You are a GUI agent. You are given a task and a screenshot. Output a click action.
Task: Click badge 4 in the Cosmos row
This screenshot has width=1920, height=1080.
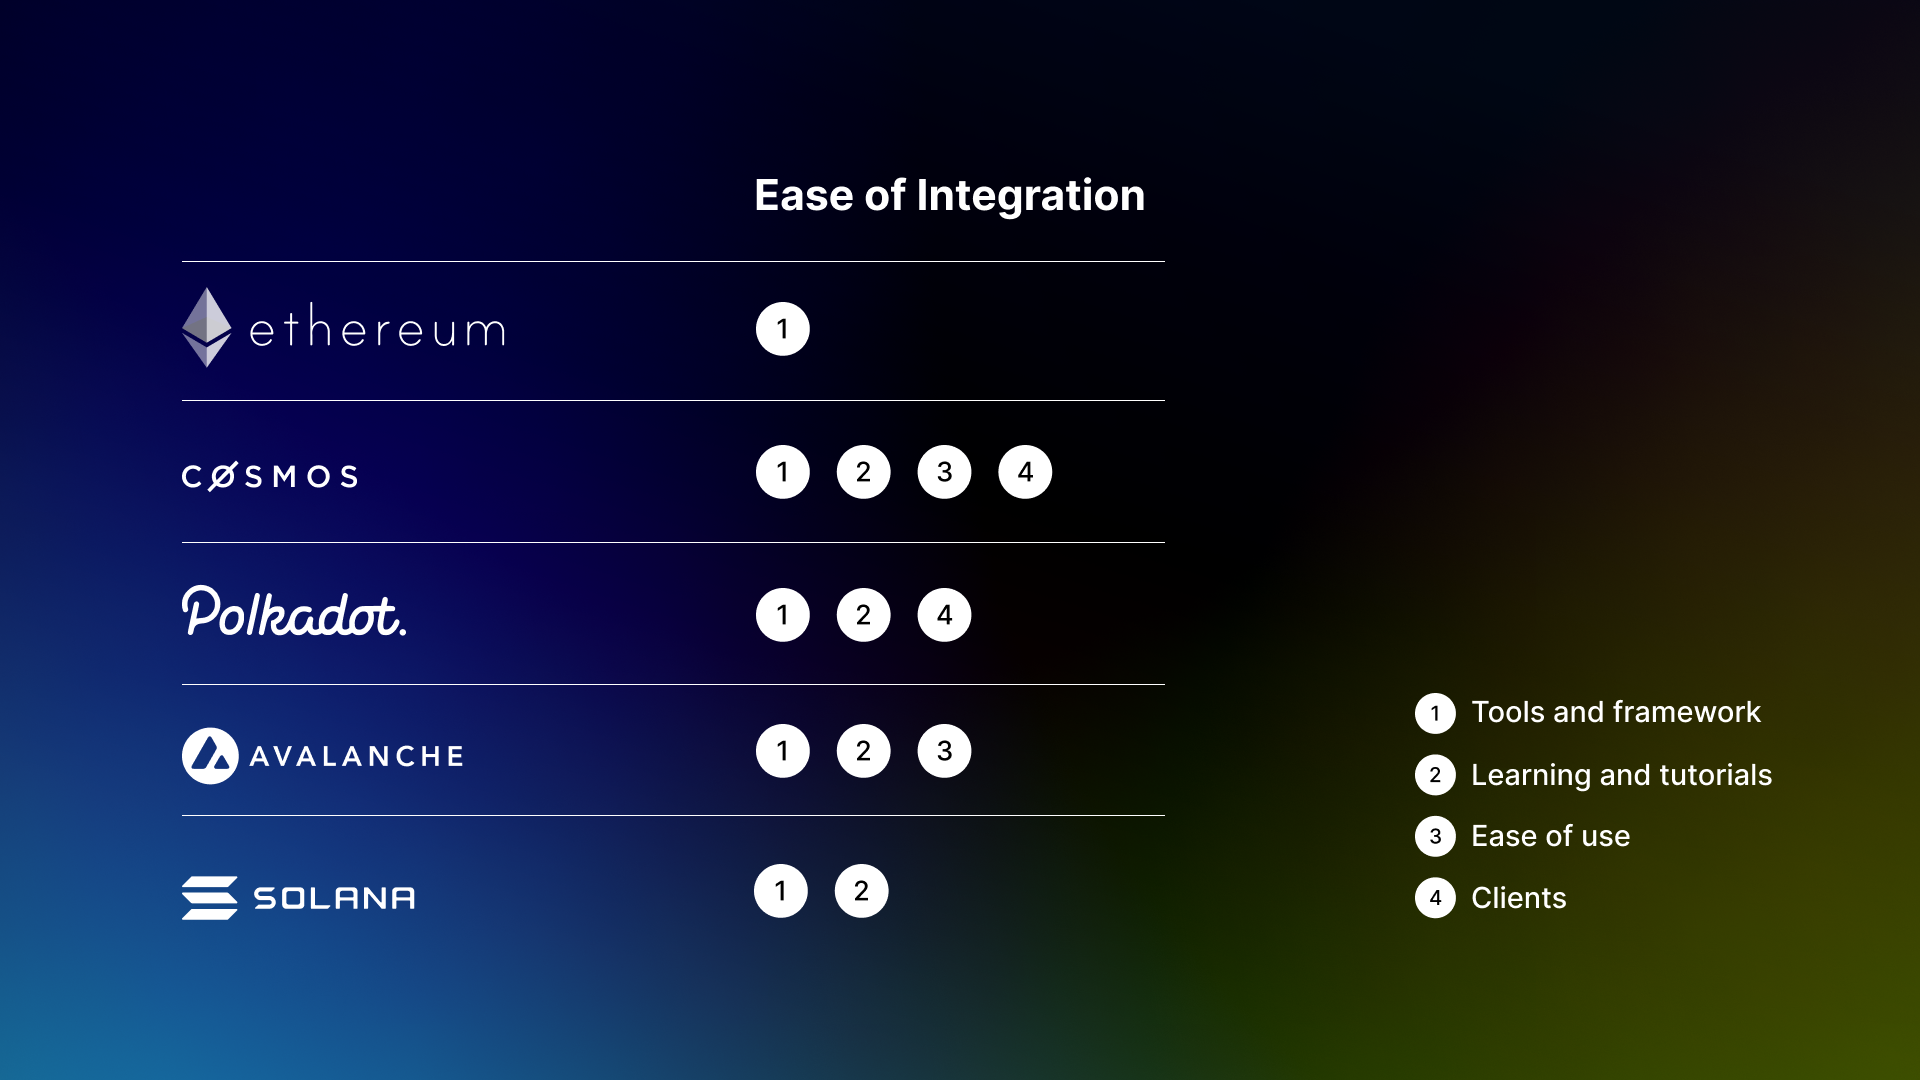click(1025, 472)
